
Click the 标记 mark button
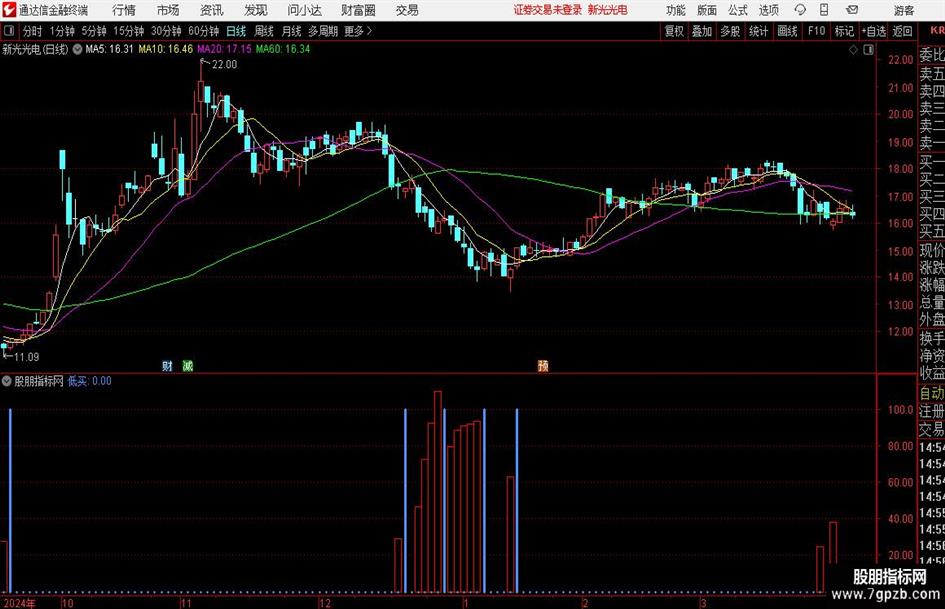click(x=844, y=31)
